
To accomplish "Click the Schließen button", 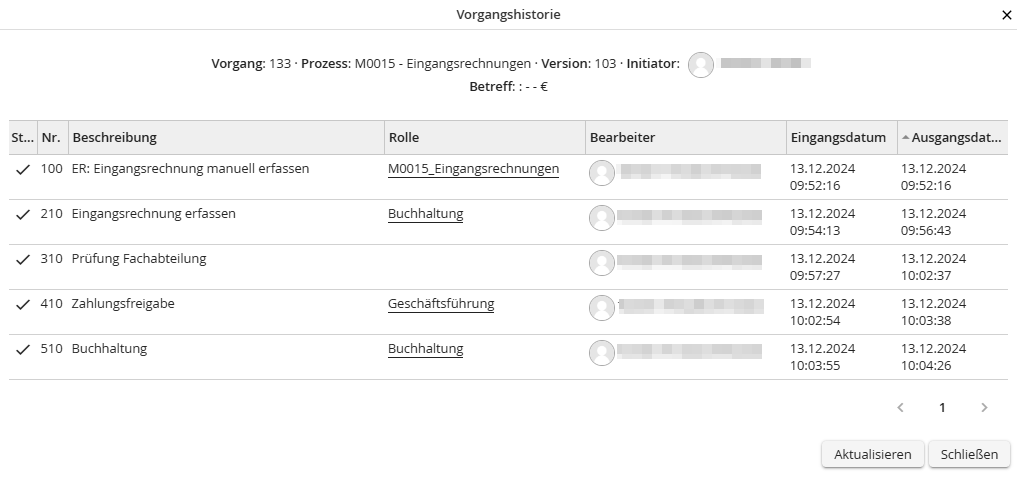I will 969,454.
